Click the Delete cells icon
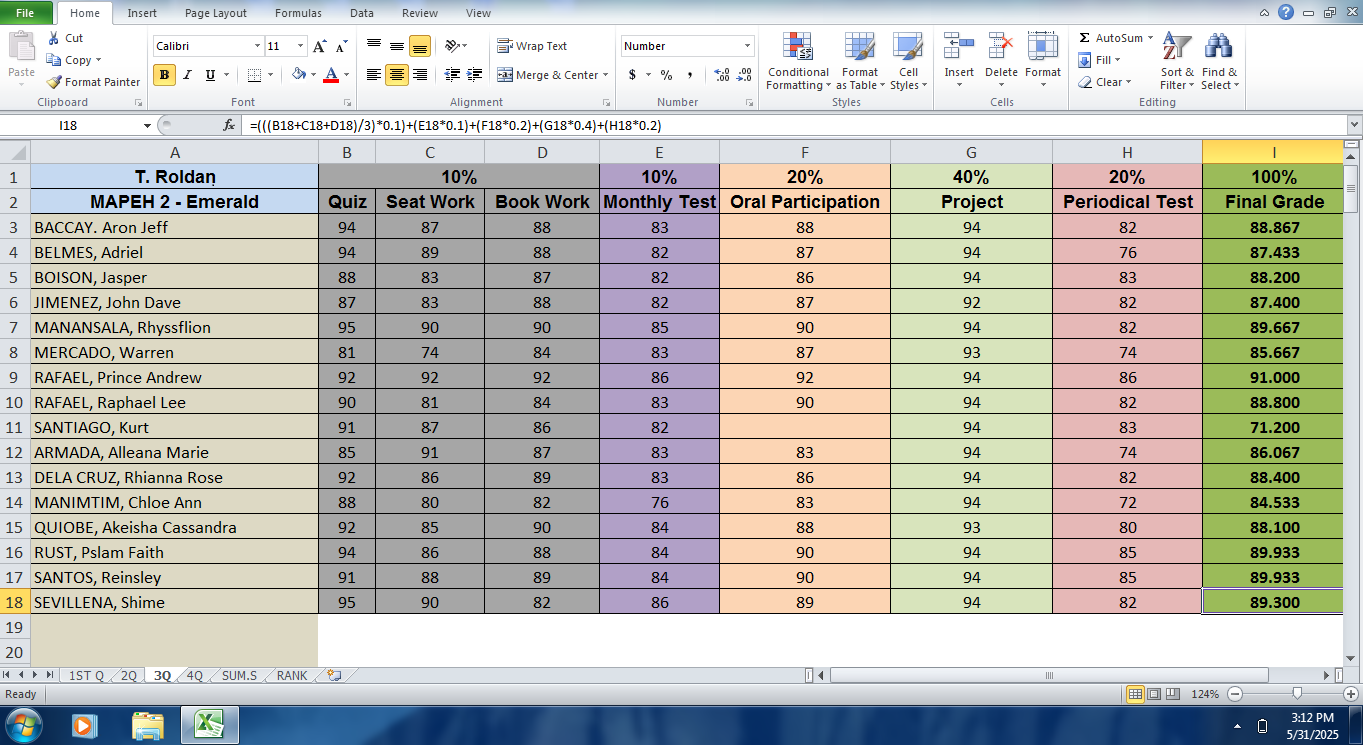This screenshot has height=745, width=1363. [1001, 47]
